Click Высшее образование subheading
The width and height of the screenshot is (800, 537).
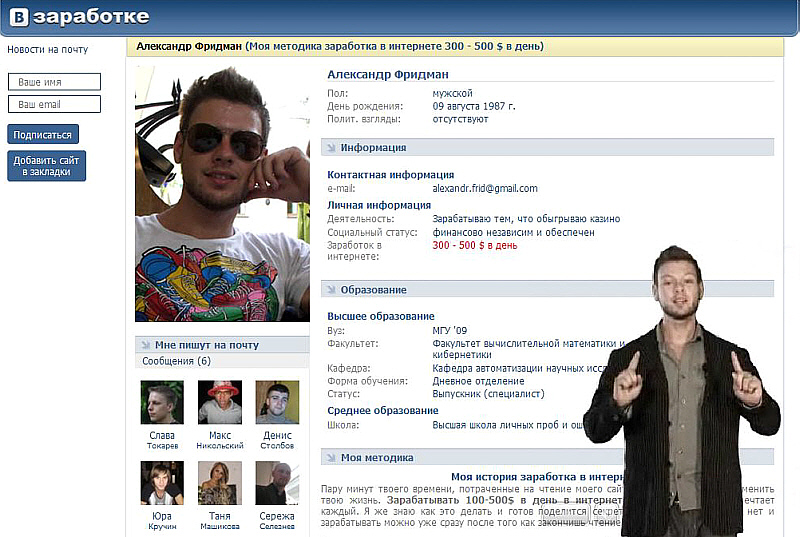coord(381,316)
